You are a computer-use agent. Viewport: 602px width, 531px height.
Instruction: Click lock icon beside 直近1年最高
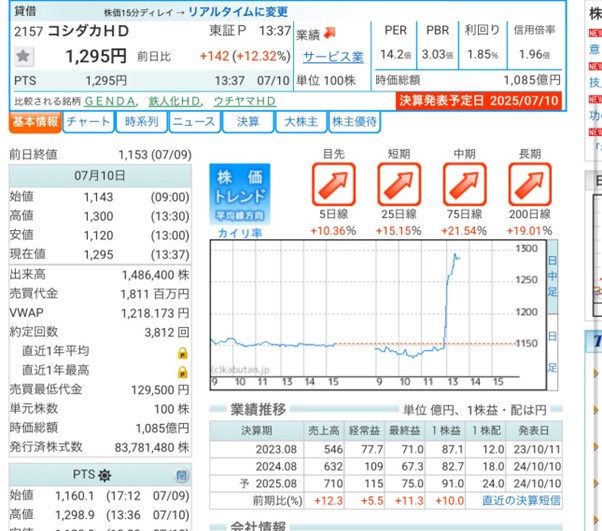tap(182, 372)
